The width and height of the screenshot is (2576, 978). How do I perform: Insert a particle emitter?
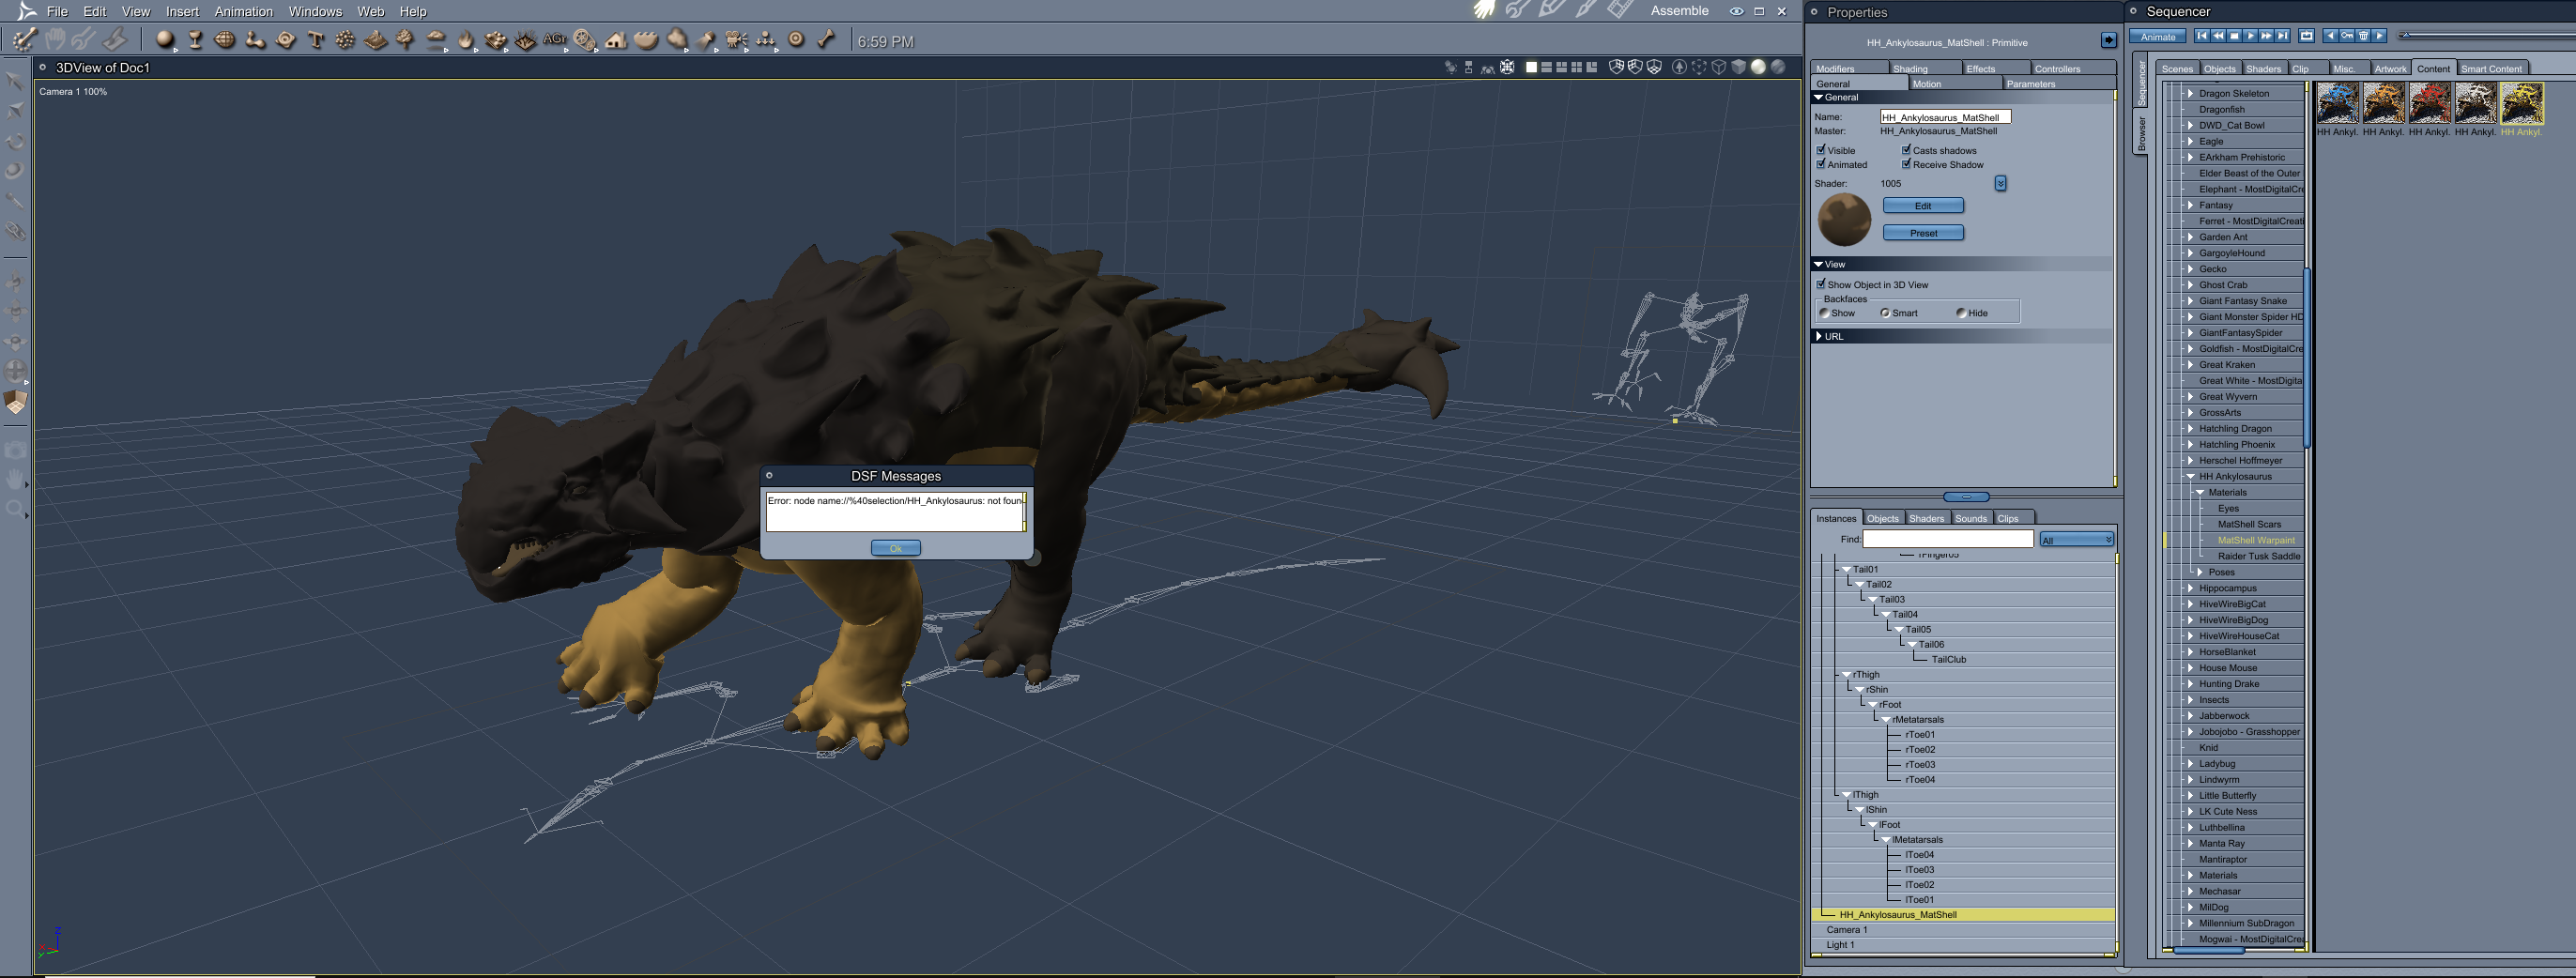[x=345, y=40]
